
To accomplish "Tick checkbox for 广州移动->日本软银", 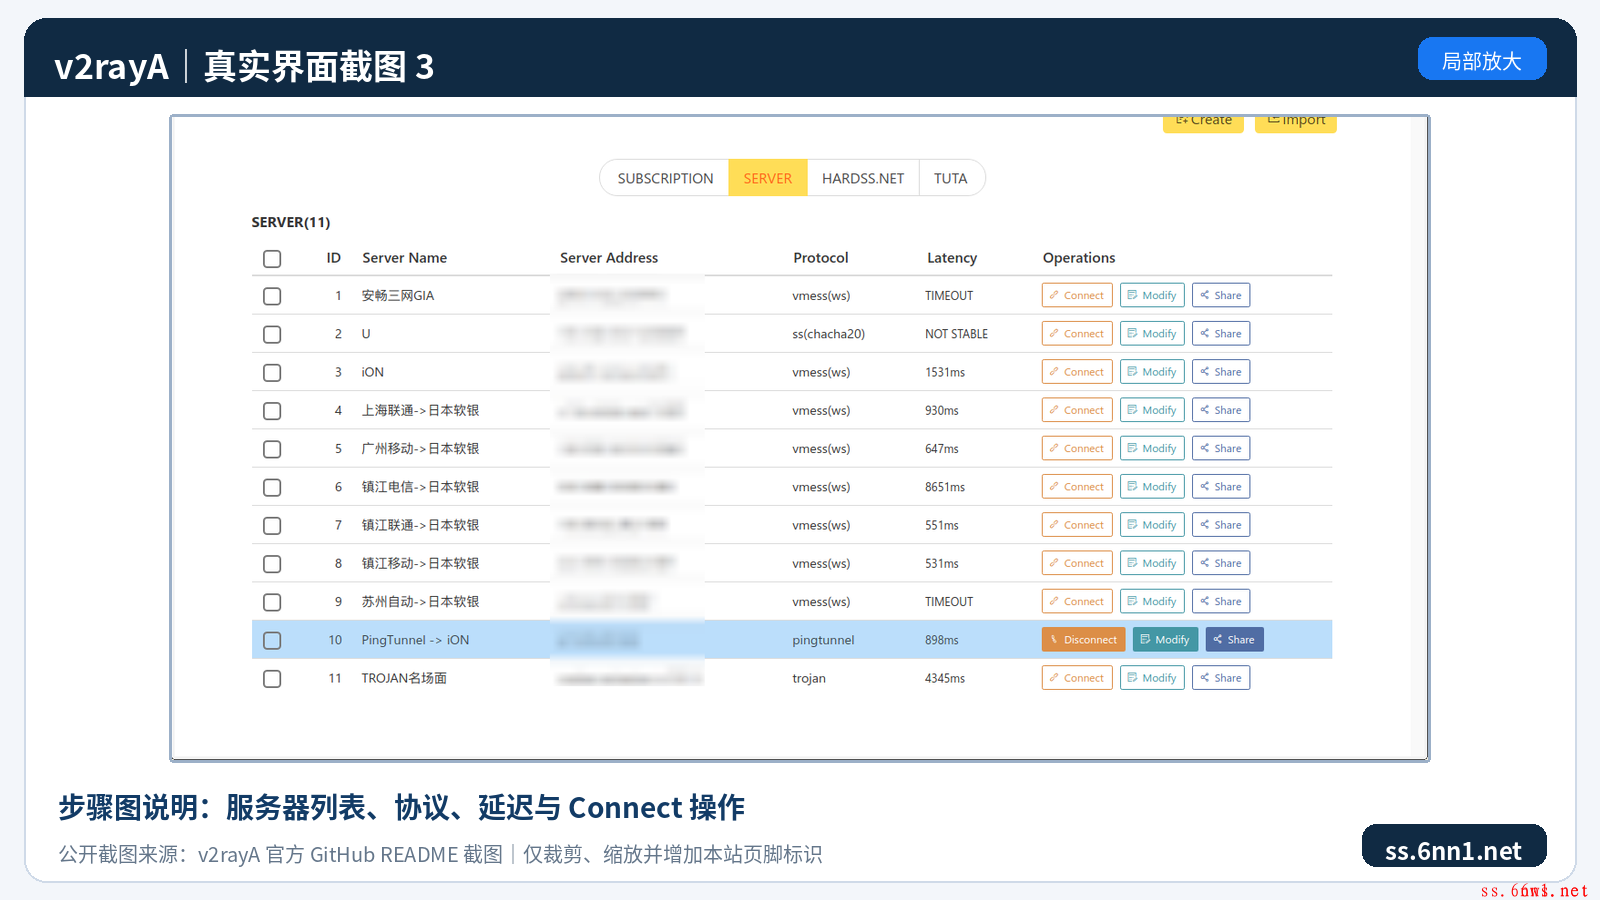I will tap(272, 449).
